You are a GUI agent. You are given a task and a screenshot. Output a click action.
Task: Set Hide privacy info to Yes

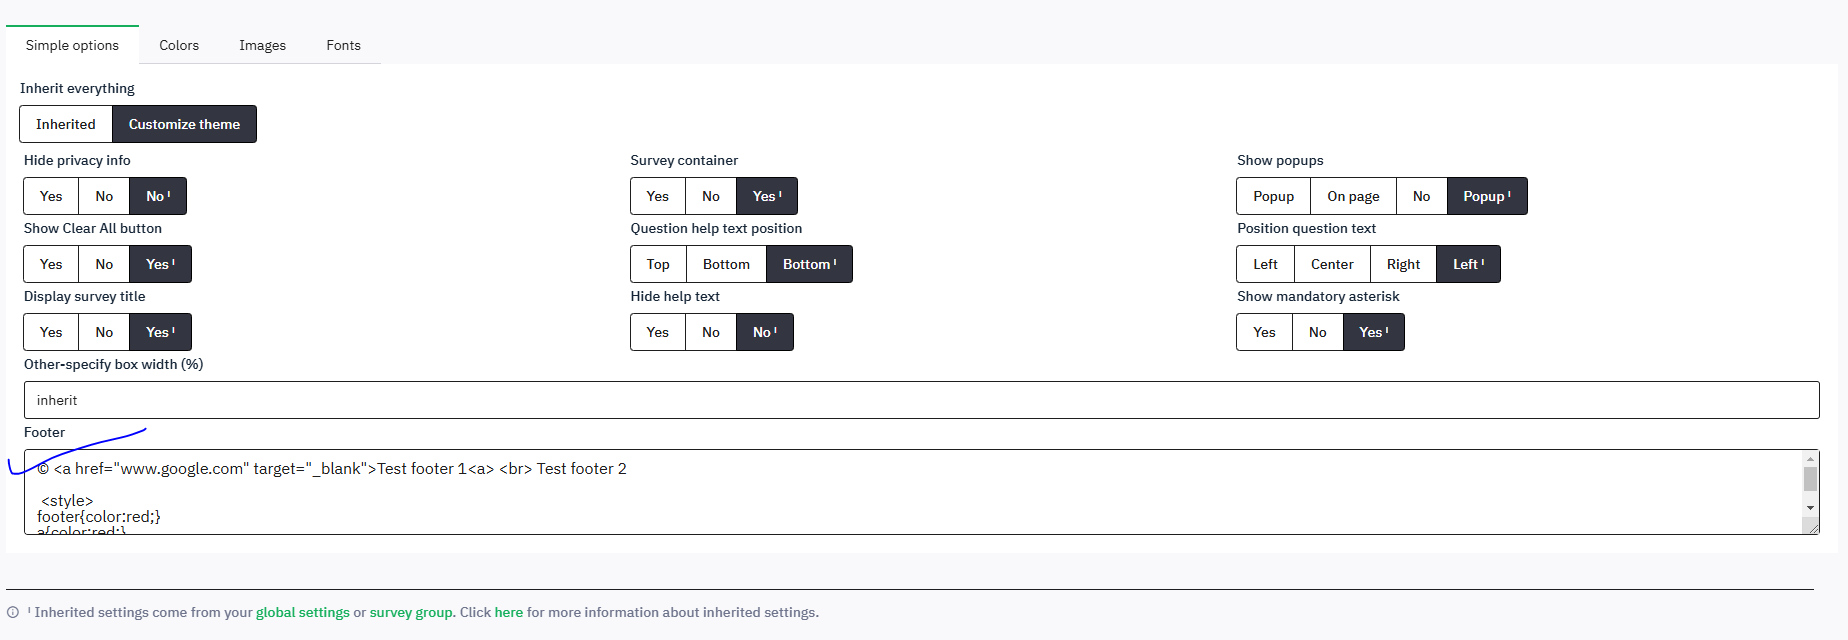[x=51, y=196]
